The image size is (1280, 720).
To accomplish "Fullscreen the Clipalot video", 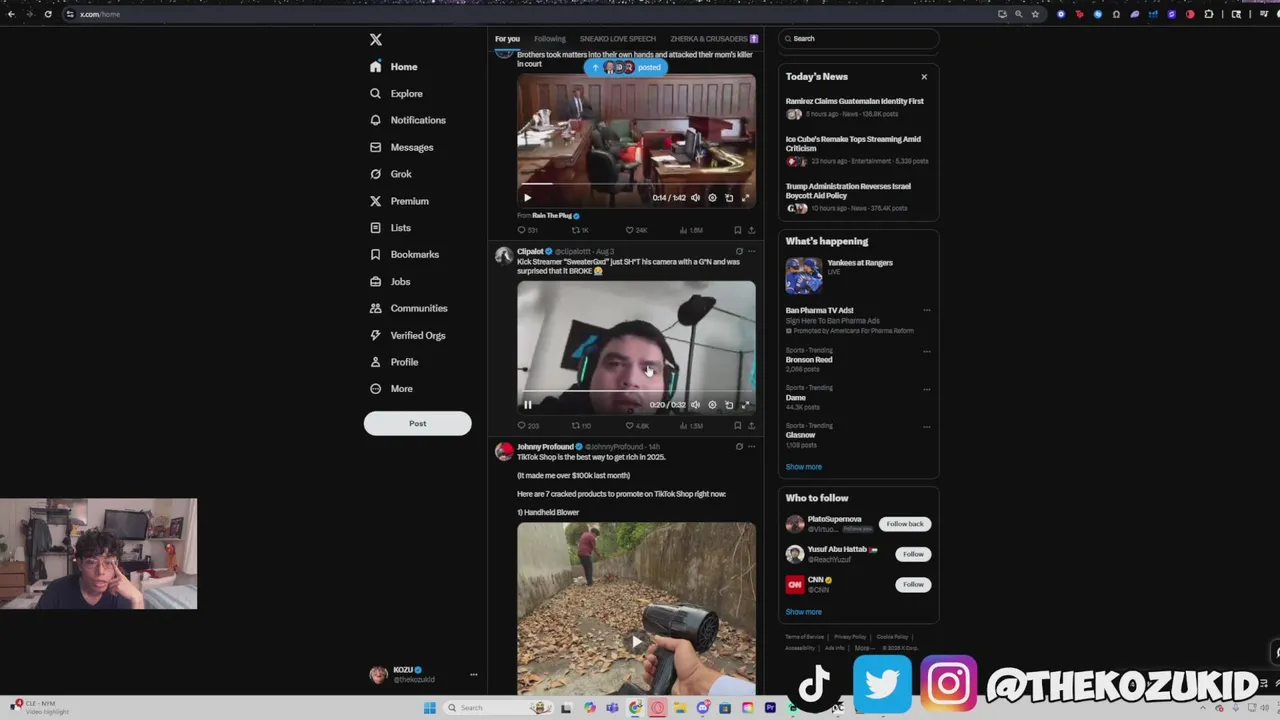I will tap(745, 405).
